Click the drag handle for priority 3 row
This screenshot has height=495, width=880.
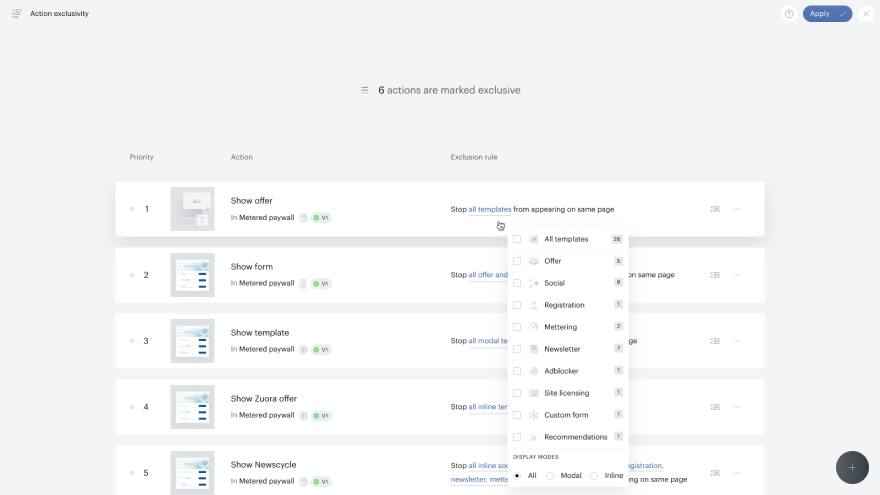click(132, 341)
